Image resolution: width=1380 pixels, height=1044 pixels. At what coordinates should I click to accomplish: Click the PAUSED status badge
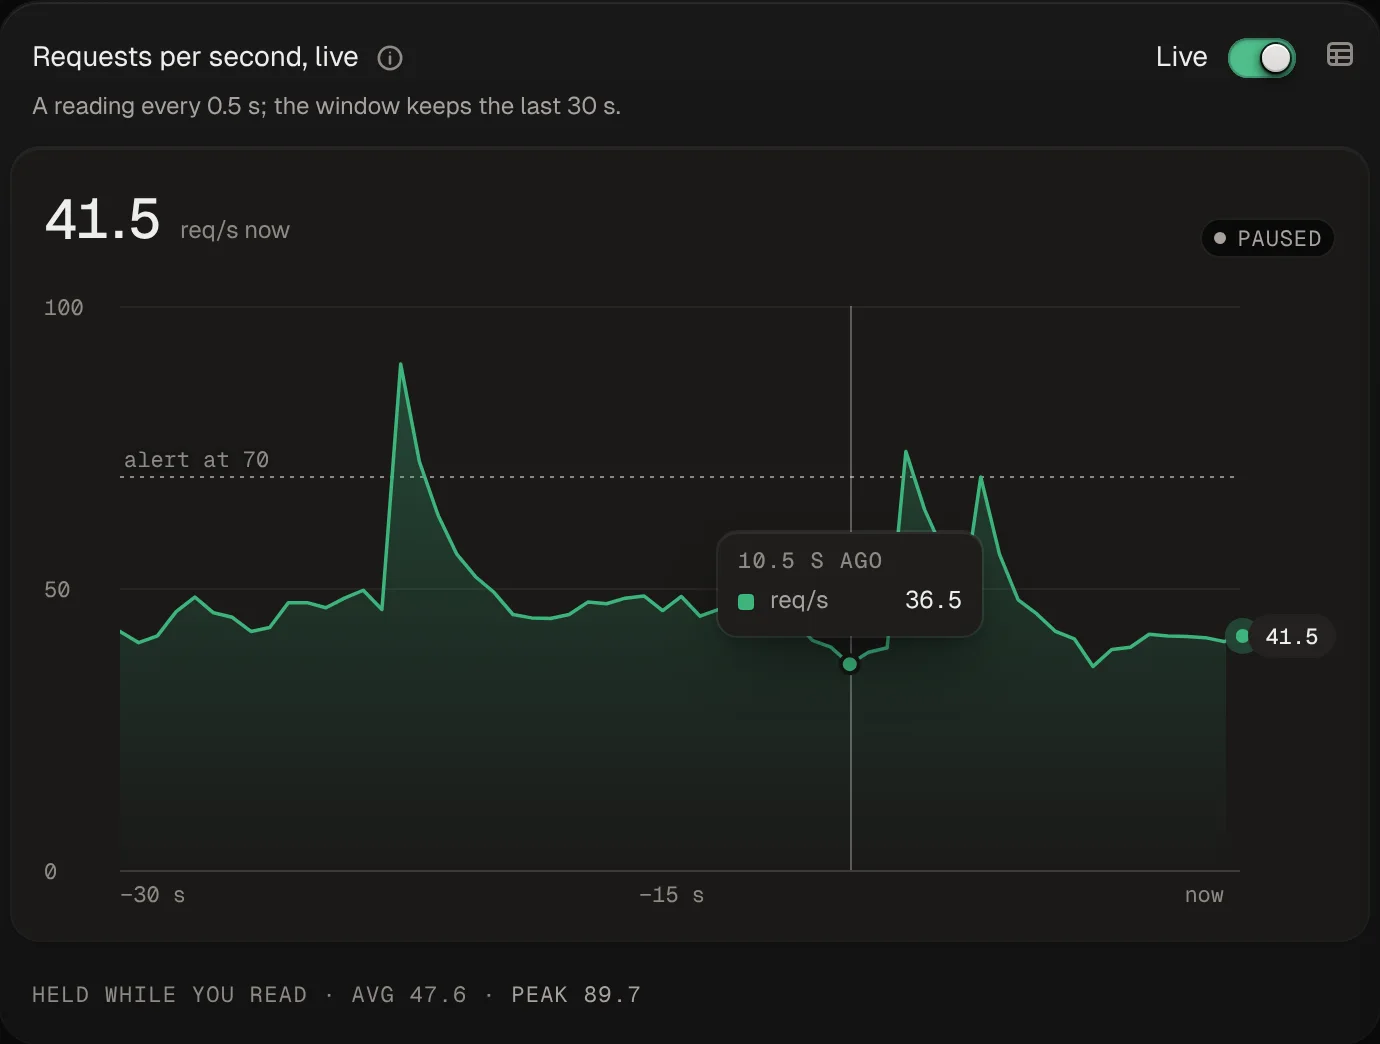click(x=1268, y=238)
